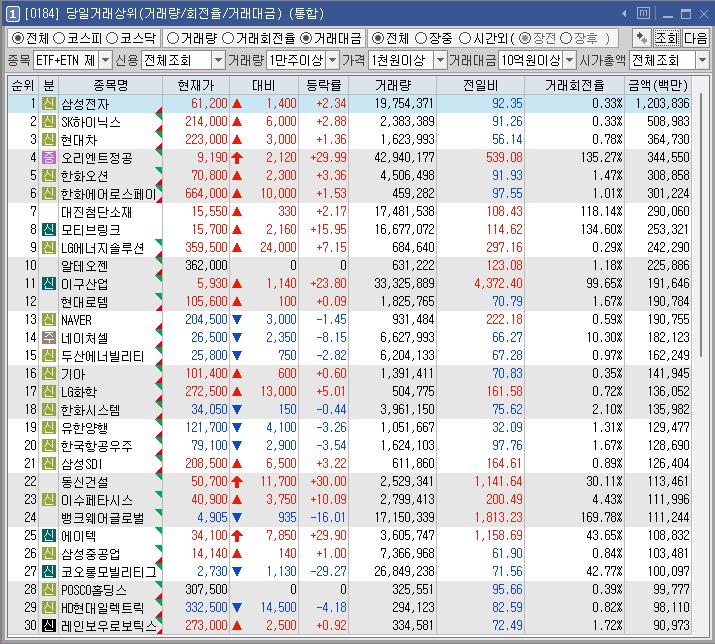Select the 대진첨단소재 row
Viewport: 715px width, 644px height.
click(x=349, y=212)
